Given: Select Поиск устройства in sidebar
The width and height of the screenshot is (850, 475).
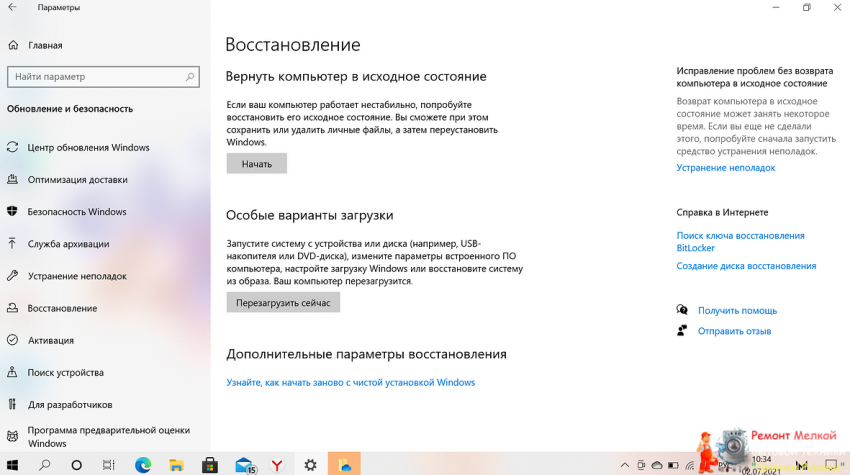Looking at the screenshot, I should coord(65,372).
